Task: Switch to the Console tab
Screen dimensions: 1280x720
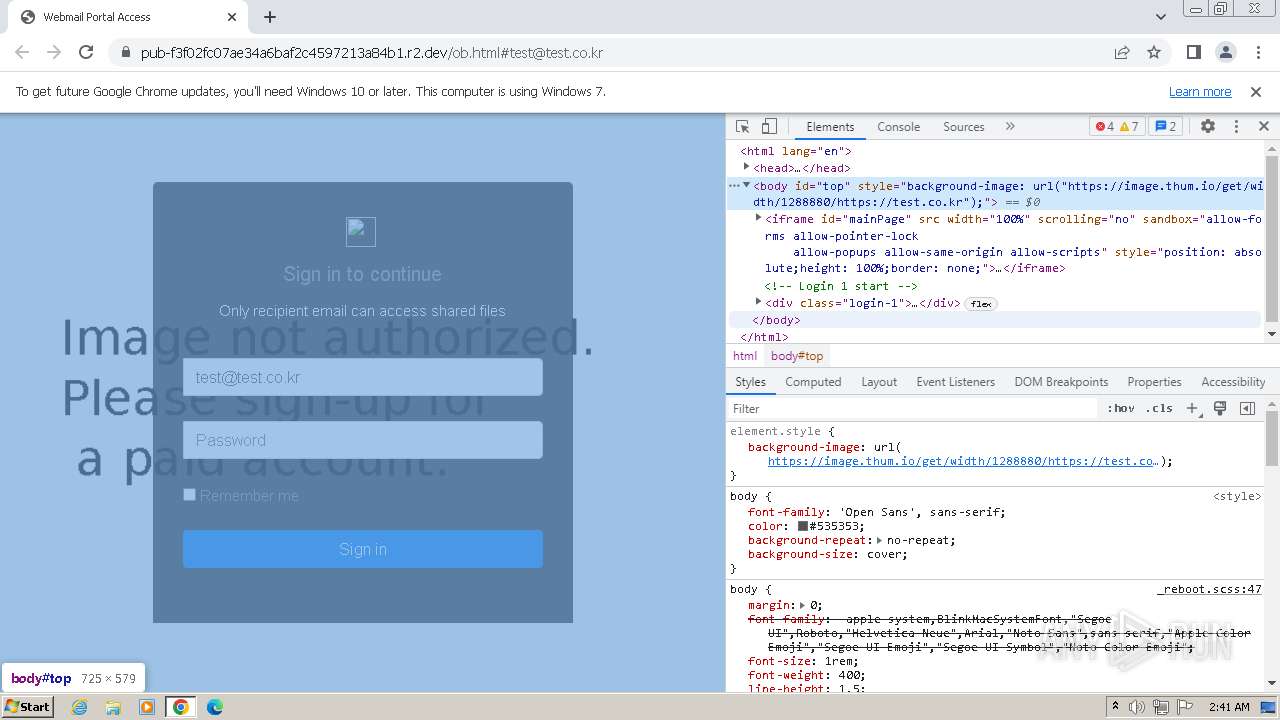Action: click(898, 127)
